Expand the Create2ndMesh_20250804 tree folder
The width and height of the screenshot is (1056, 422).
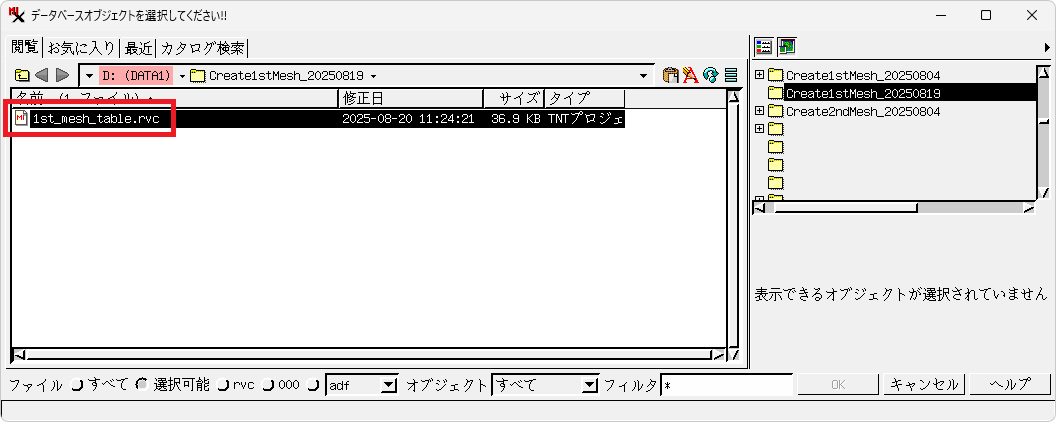point(759,111)
